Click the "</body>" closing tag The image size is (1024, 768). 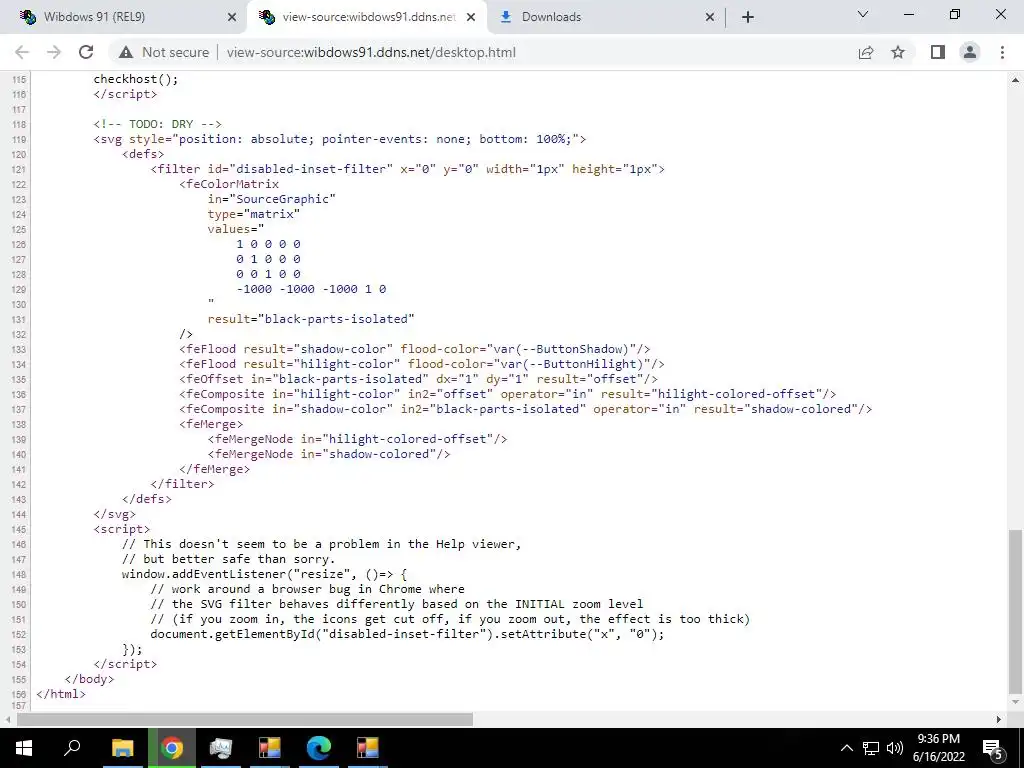(89, 679)
